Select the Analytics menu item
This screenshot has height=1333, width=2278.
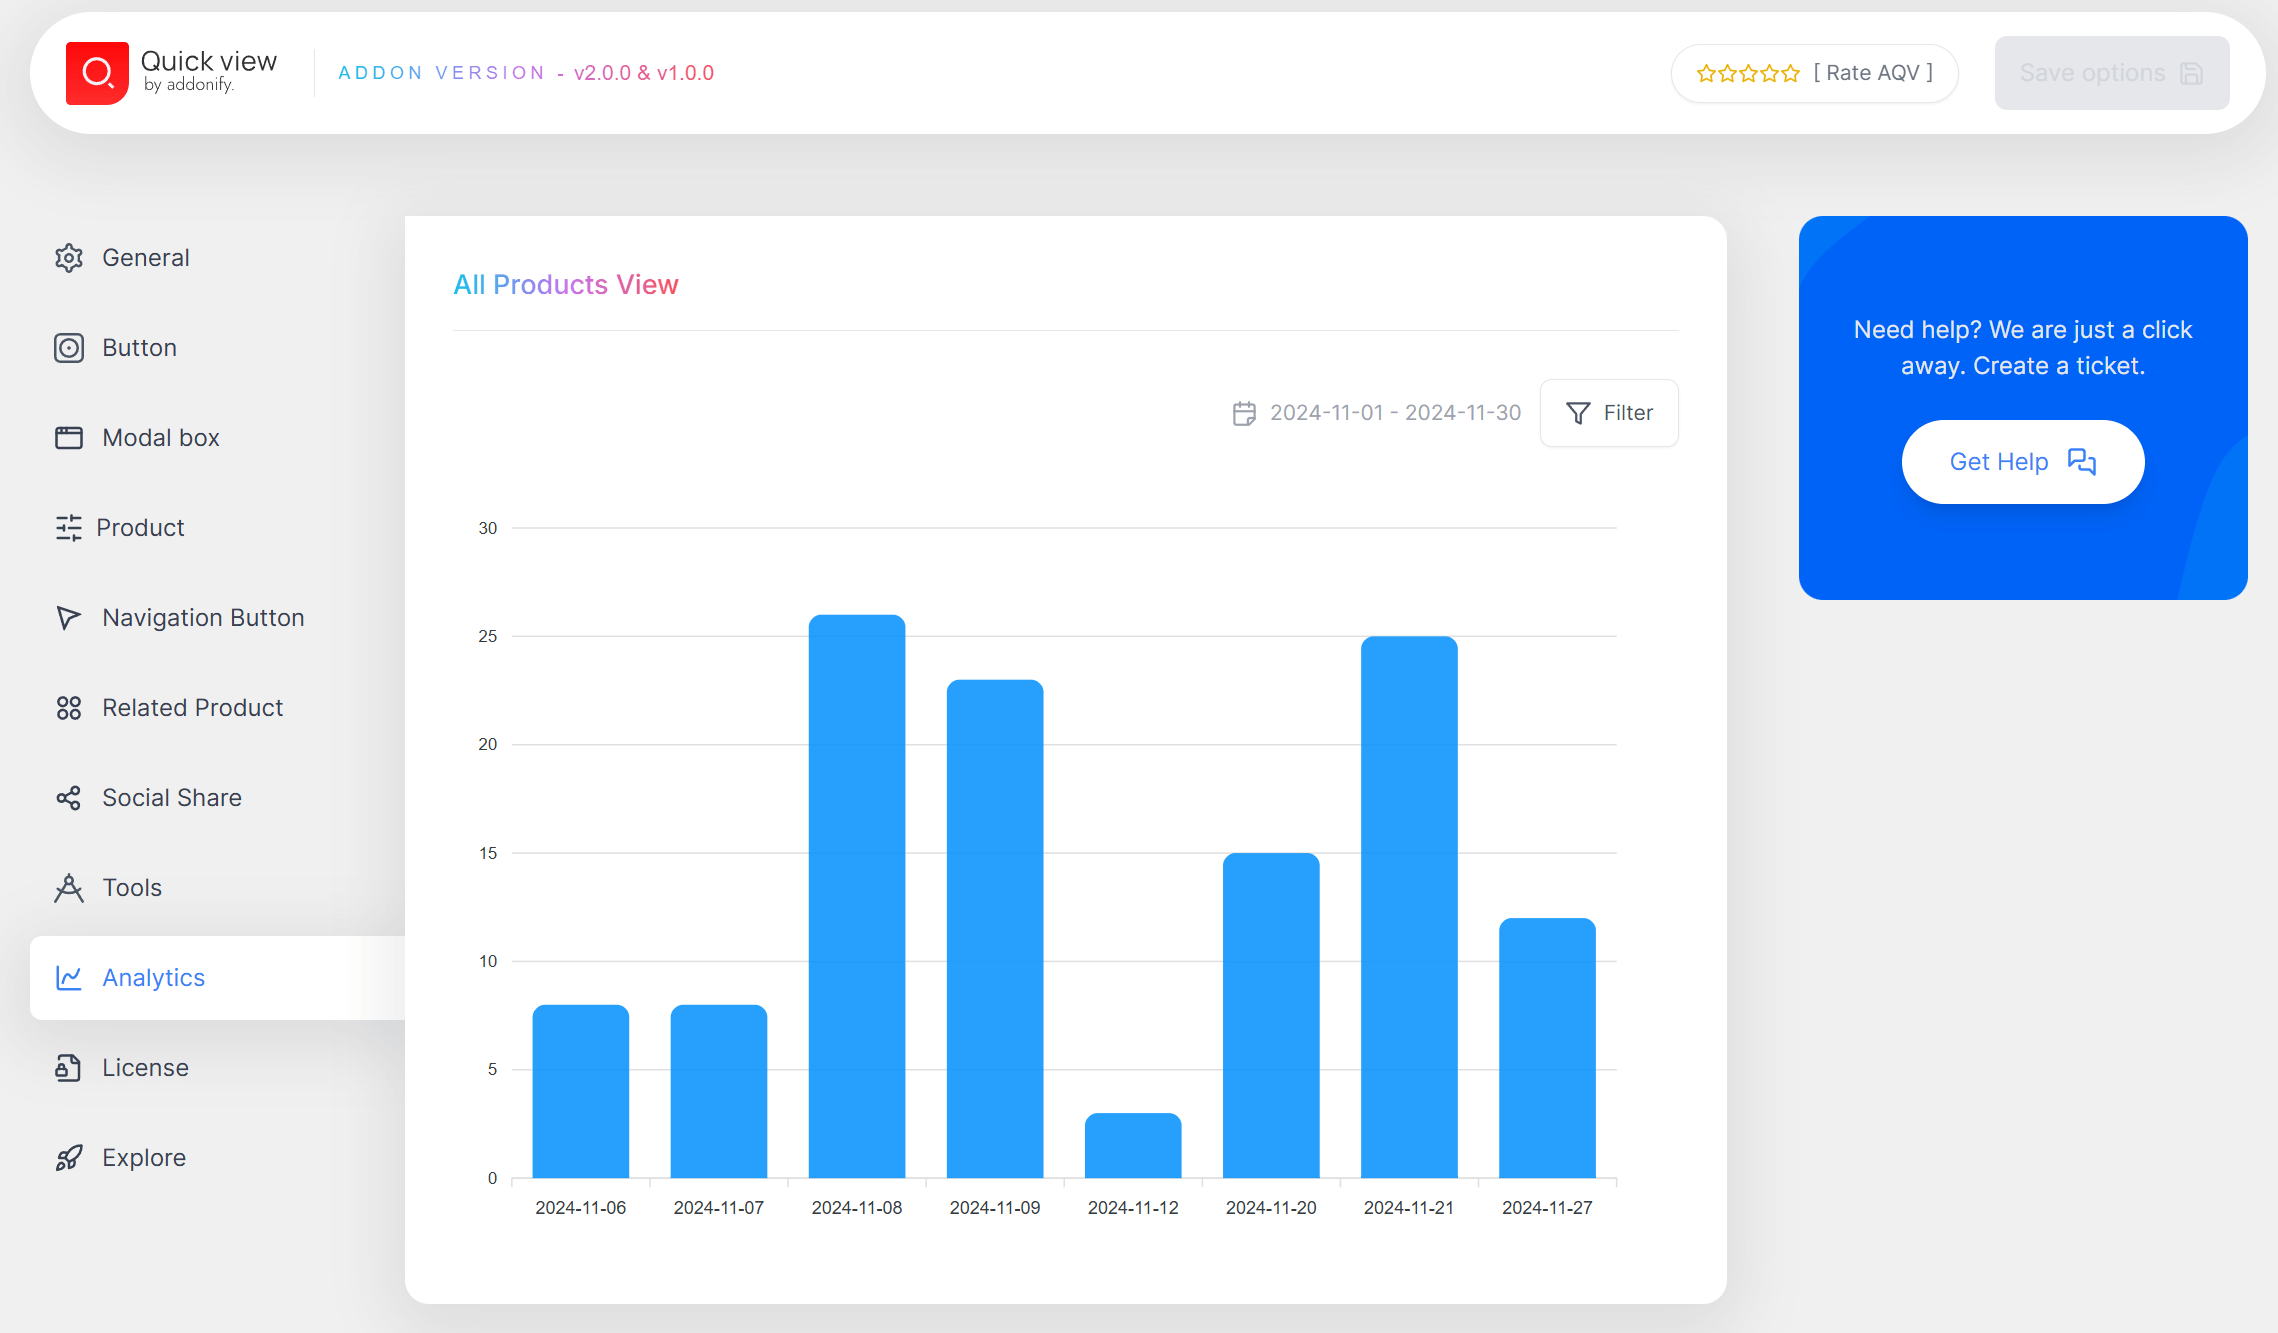click(153, 978)
